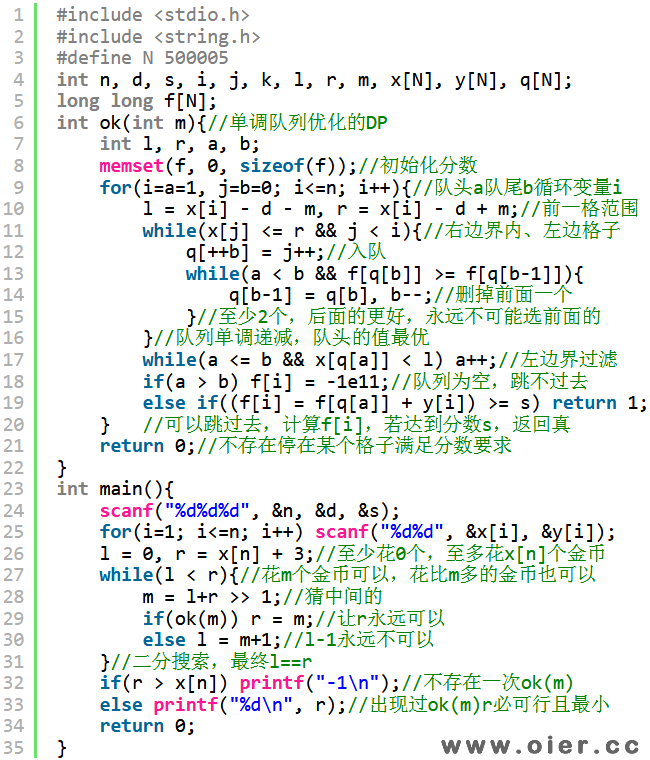Screen dimensions: 650x760
Task: Place cursor on int main() line
Action: point(115,488)
